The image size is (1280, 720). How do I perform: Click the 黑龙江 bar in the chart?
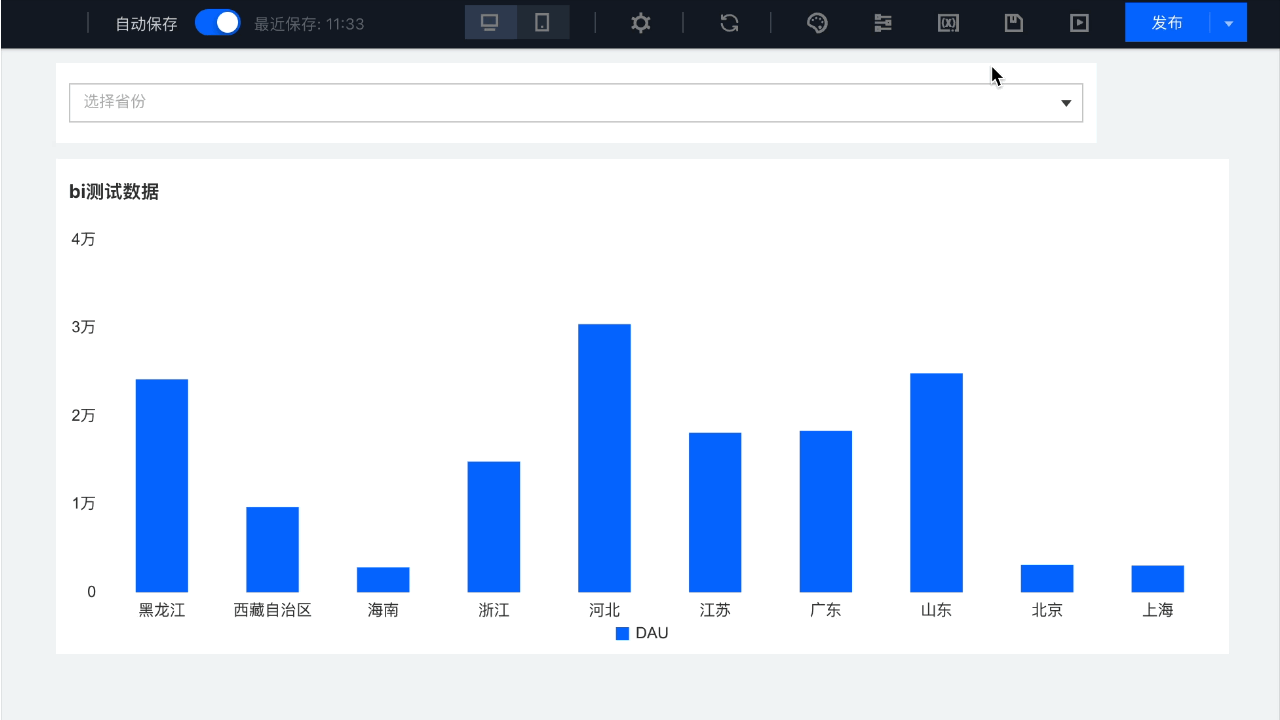tap(162, 486)
